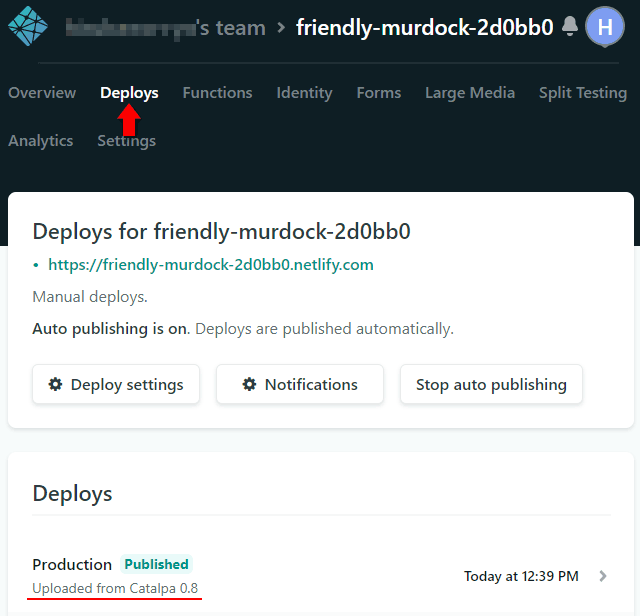Click the friendly-murdock-2d0bb0 site name in header
Viewport: 640px width, 616px height.
click(424, 28)
